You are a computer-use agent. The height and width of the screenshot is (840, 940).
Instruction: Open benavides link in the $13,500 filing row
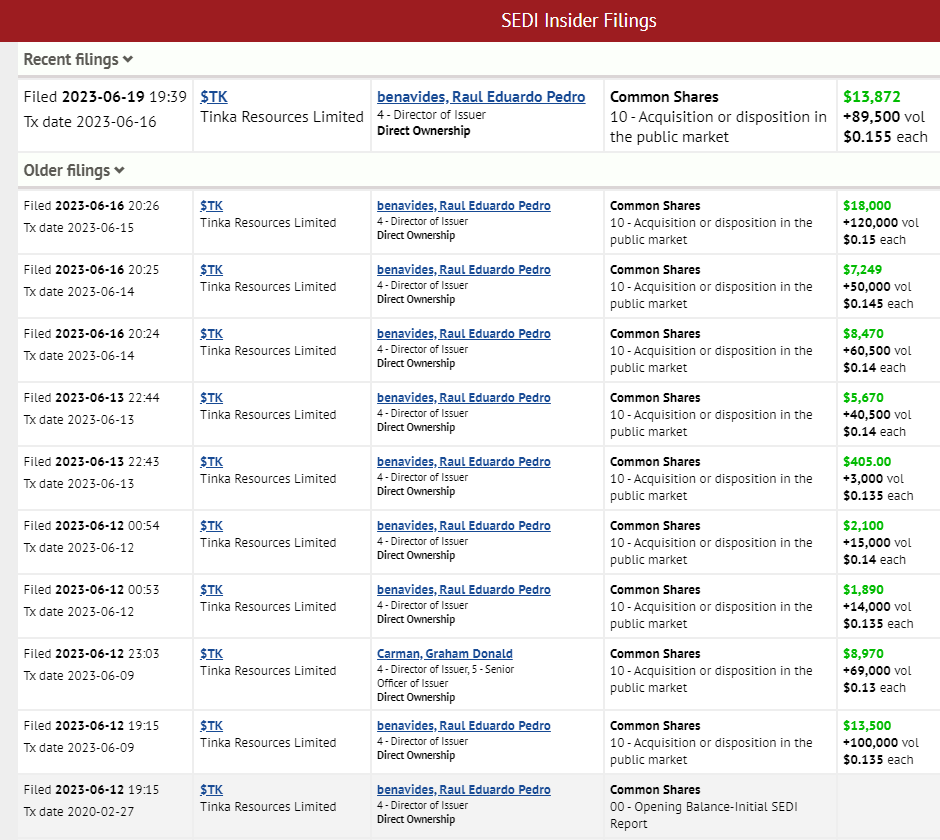(463, 726)
